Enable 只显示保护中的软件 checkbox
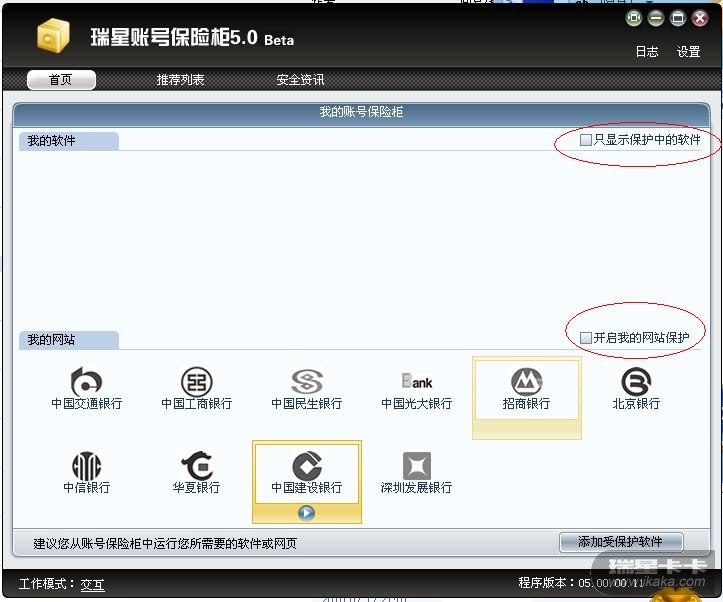The height and width of the screenshot is (602, 723). 586,140
